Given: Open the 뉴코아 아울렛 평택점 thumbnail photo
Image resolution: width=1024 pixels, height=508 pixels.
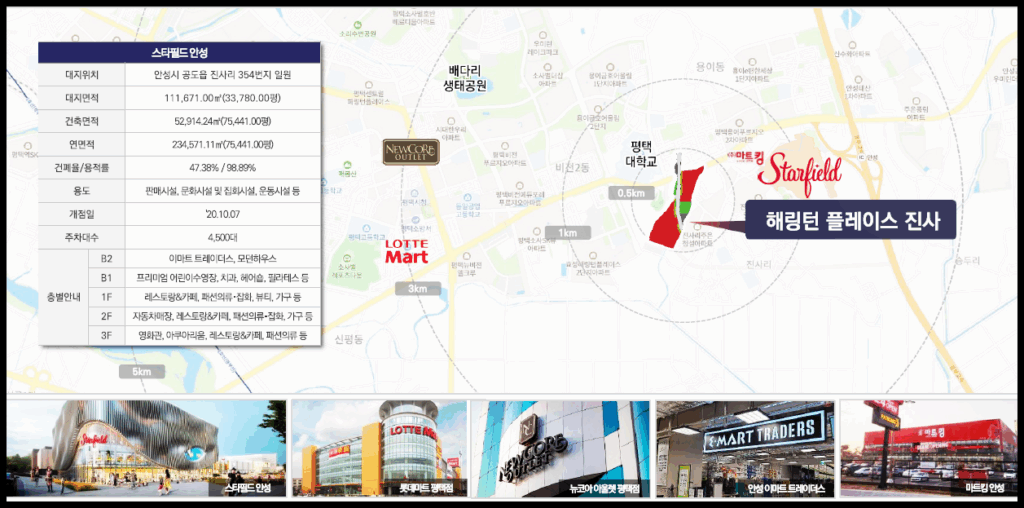Looking at the screenshot, I should click(561, 448).
